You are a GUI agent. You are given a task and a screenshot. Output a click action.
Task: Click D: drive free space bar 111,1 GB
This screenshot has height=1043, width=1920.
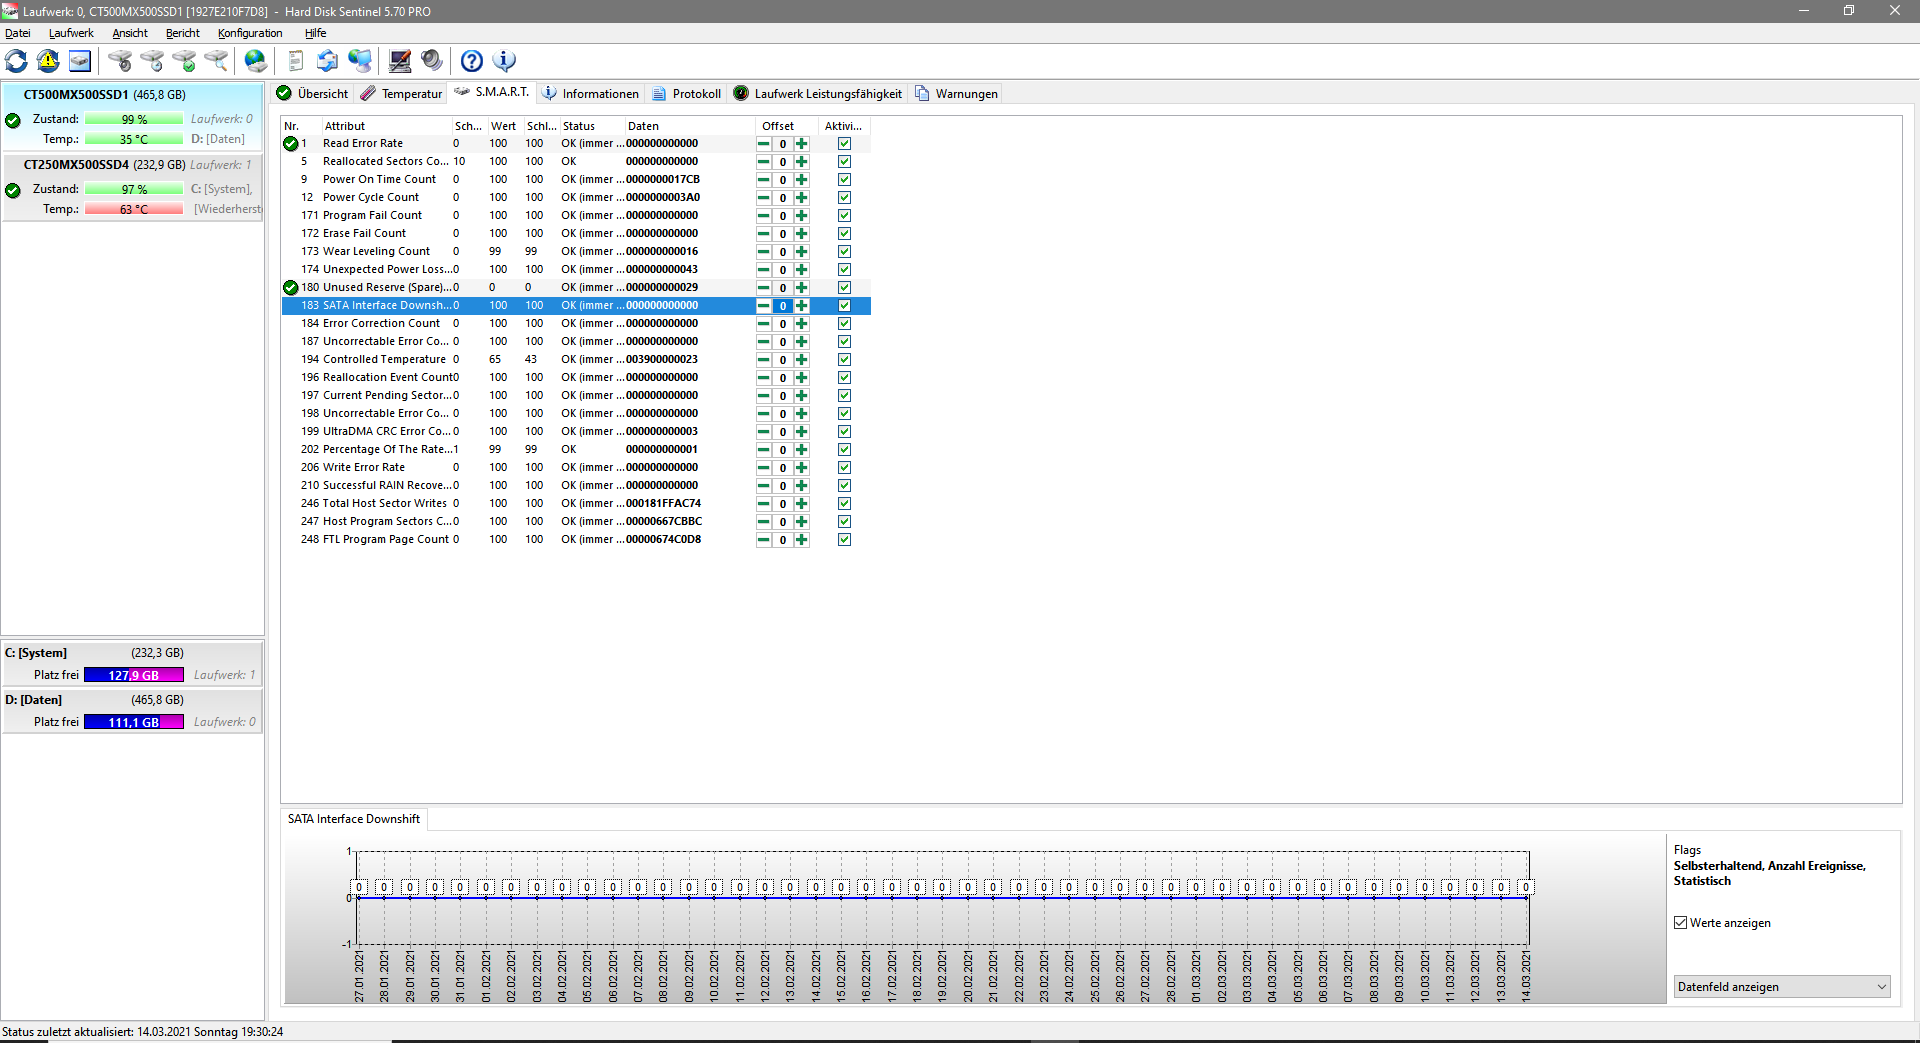(x=134, y=723)
